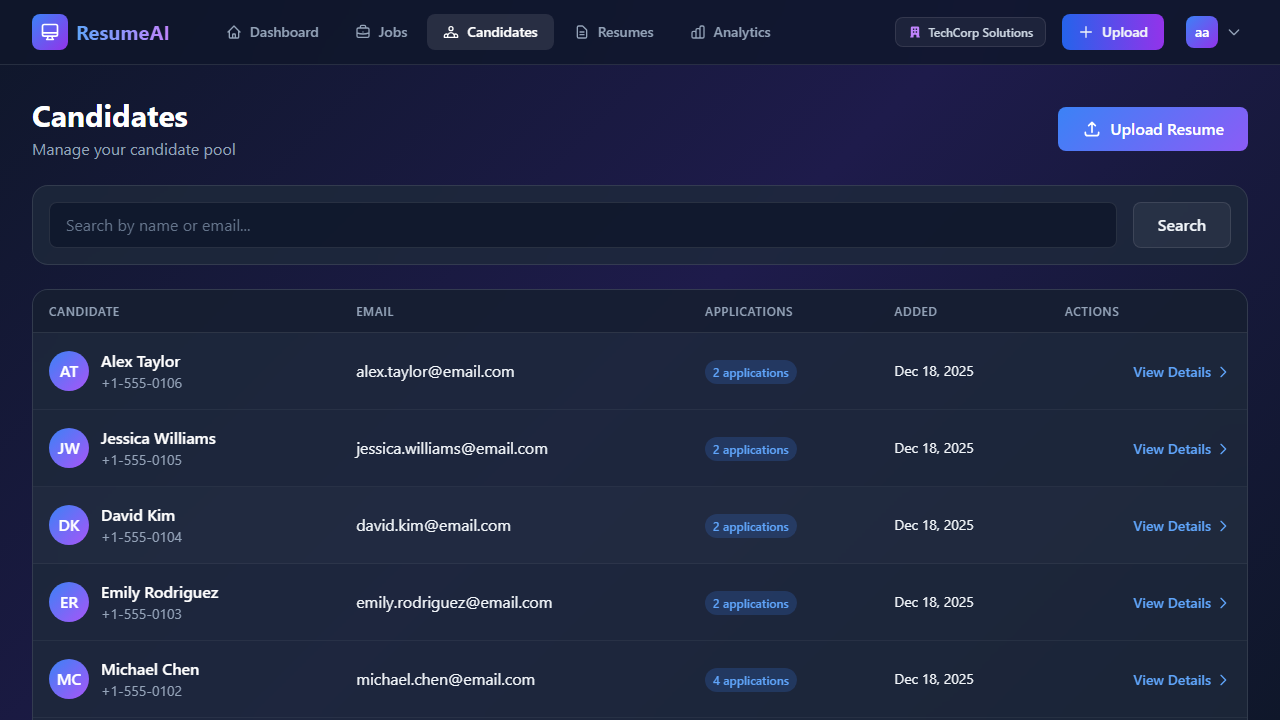Go to the Resumes section
1280x720 pixels.
[613, 32]
